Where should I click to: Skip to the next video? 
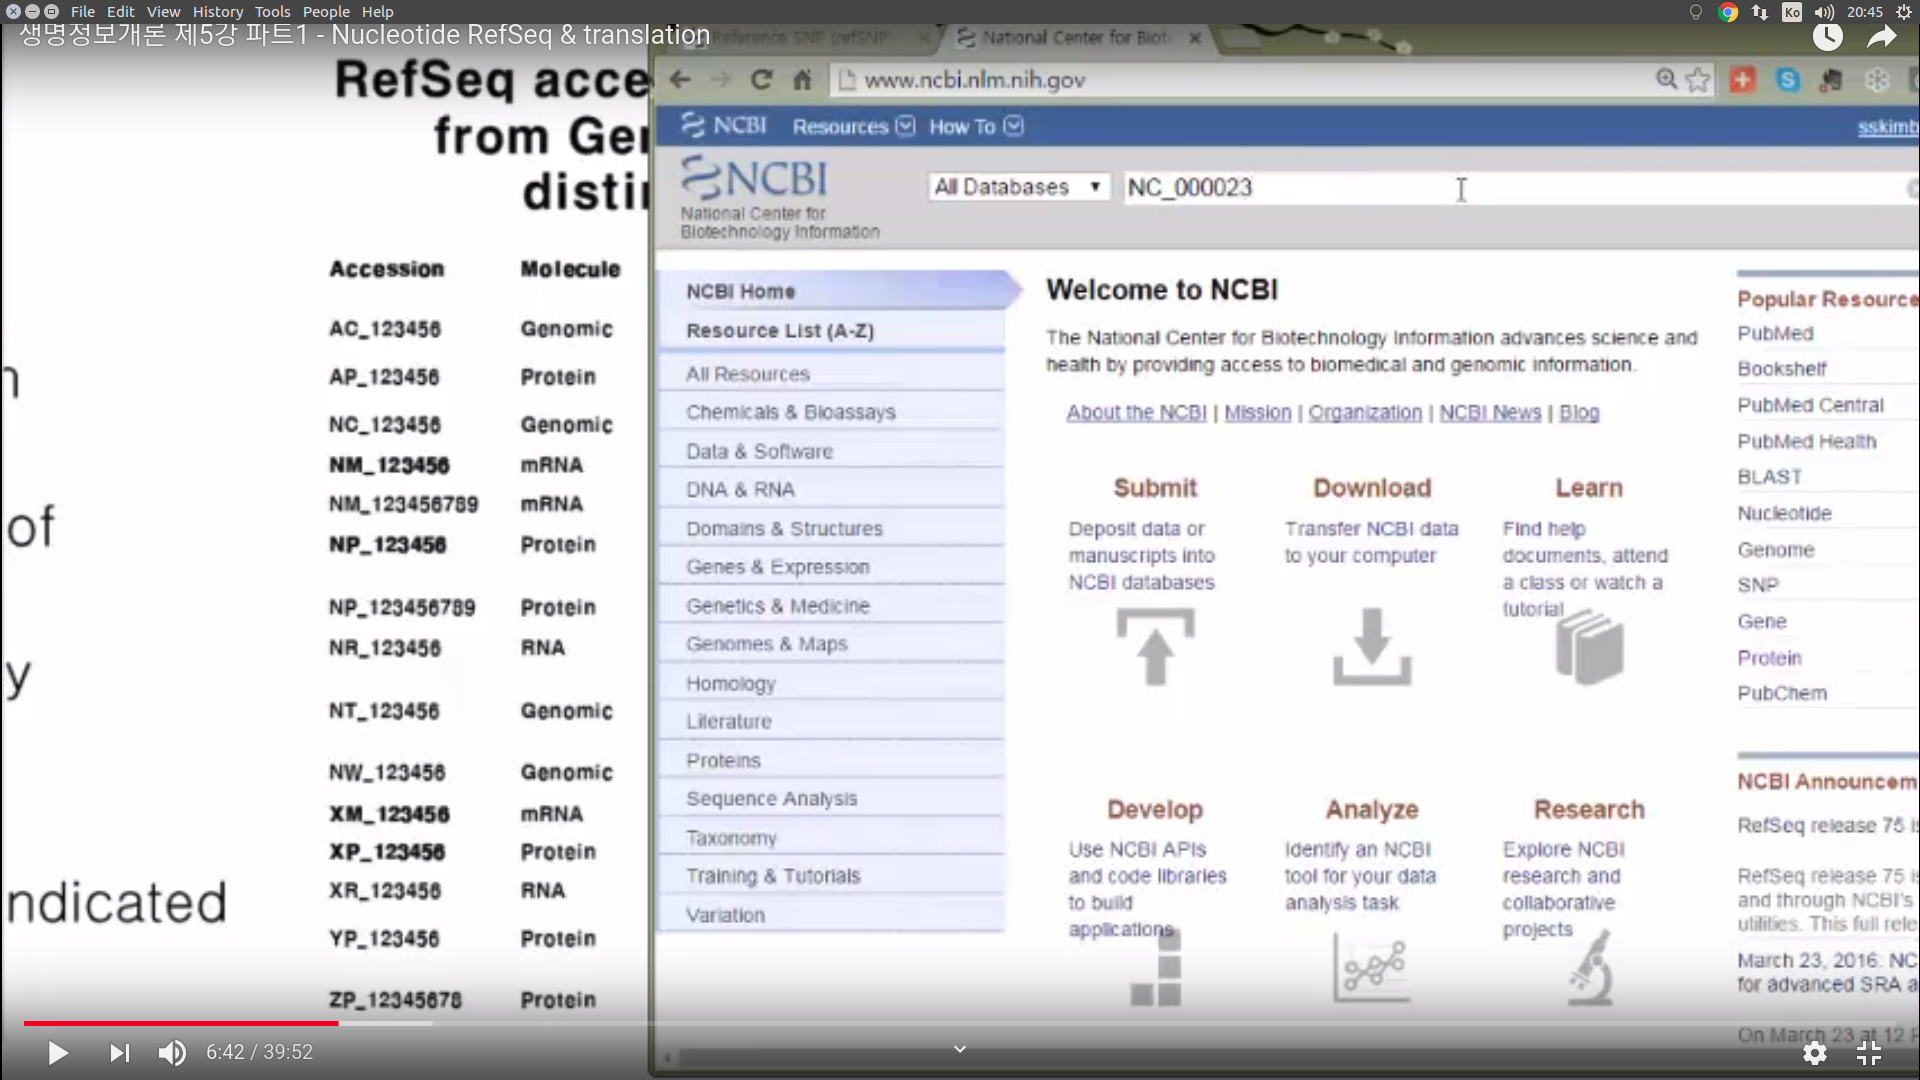[x=119, y=1053]
